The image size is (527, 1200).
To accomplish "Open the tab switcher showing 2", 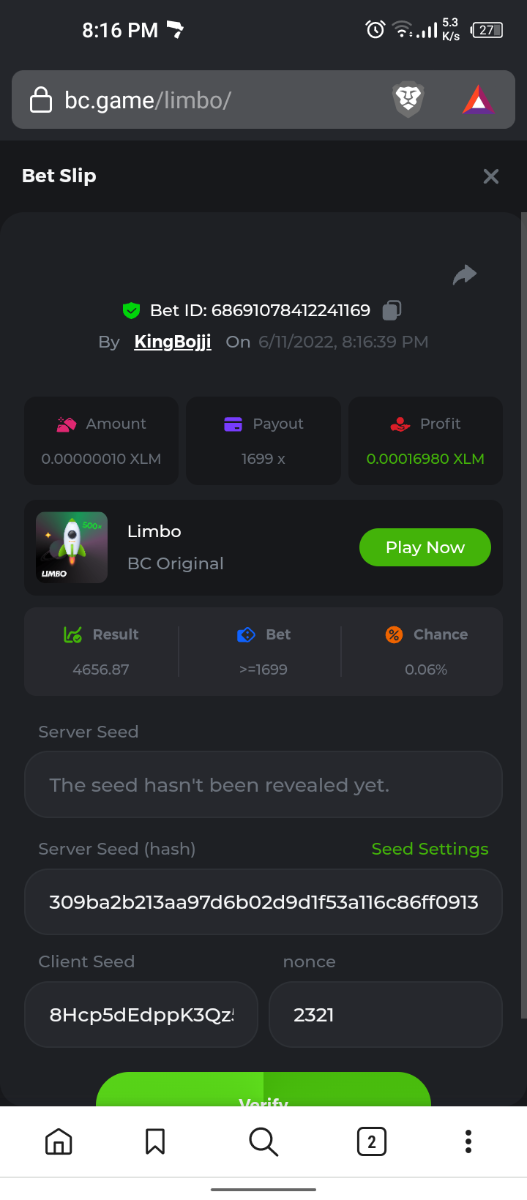I will tap(371, 1141).
